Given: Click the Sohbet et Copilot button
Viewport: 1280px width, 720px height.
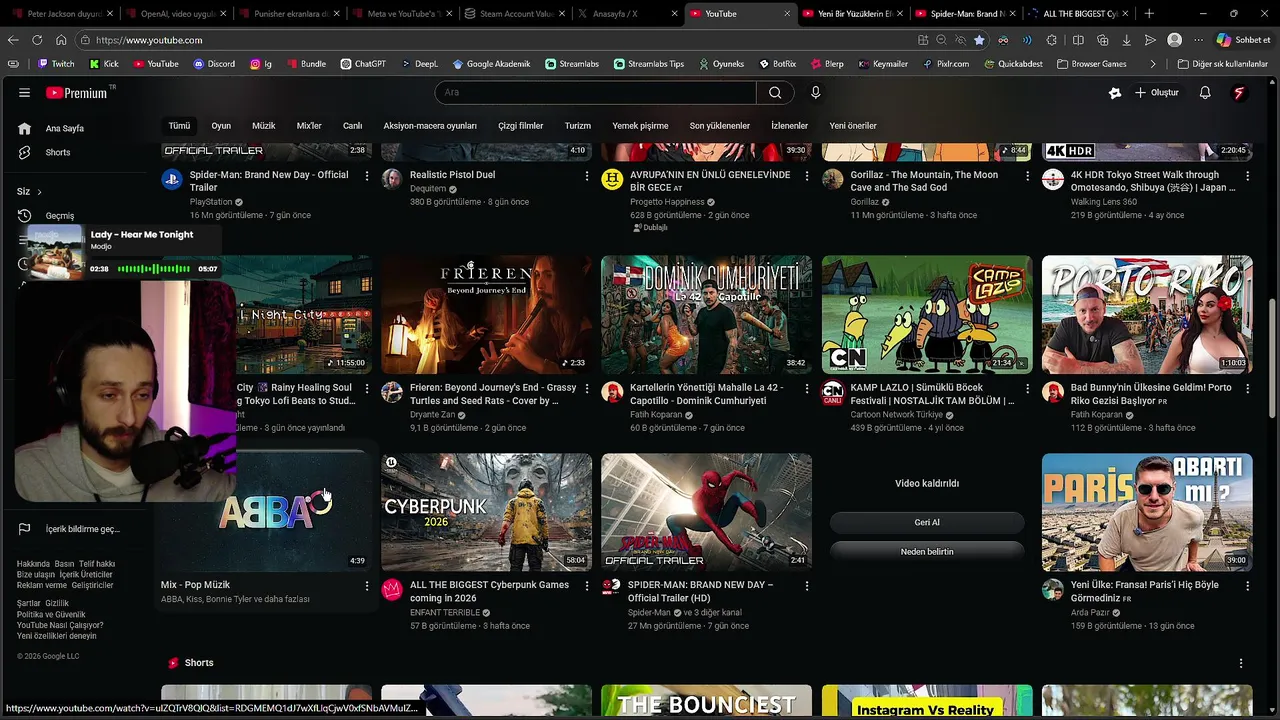Looking at the screenshot, I should coord(1243,40).
